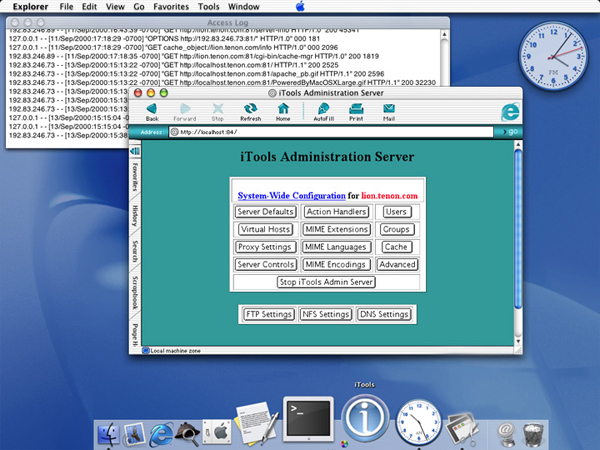Follow the System-Wide Configuration link
The width and height of the screenshot is (600, 450).
tap(292, 196)
